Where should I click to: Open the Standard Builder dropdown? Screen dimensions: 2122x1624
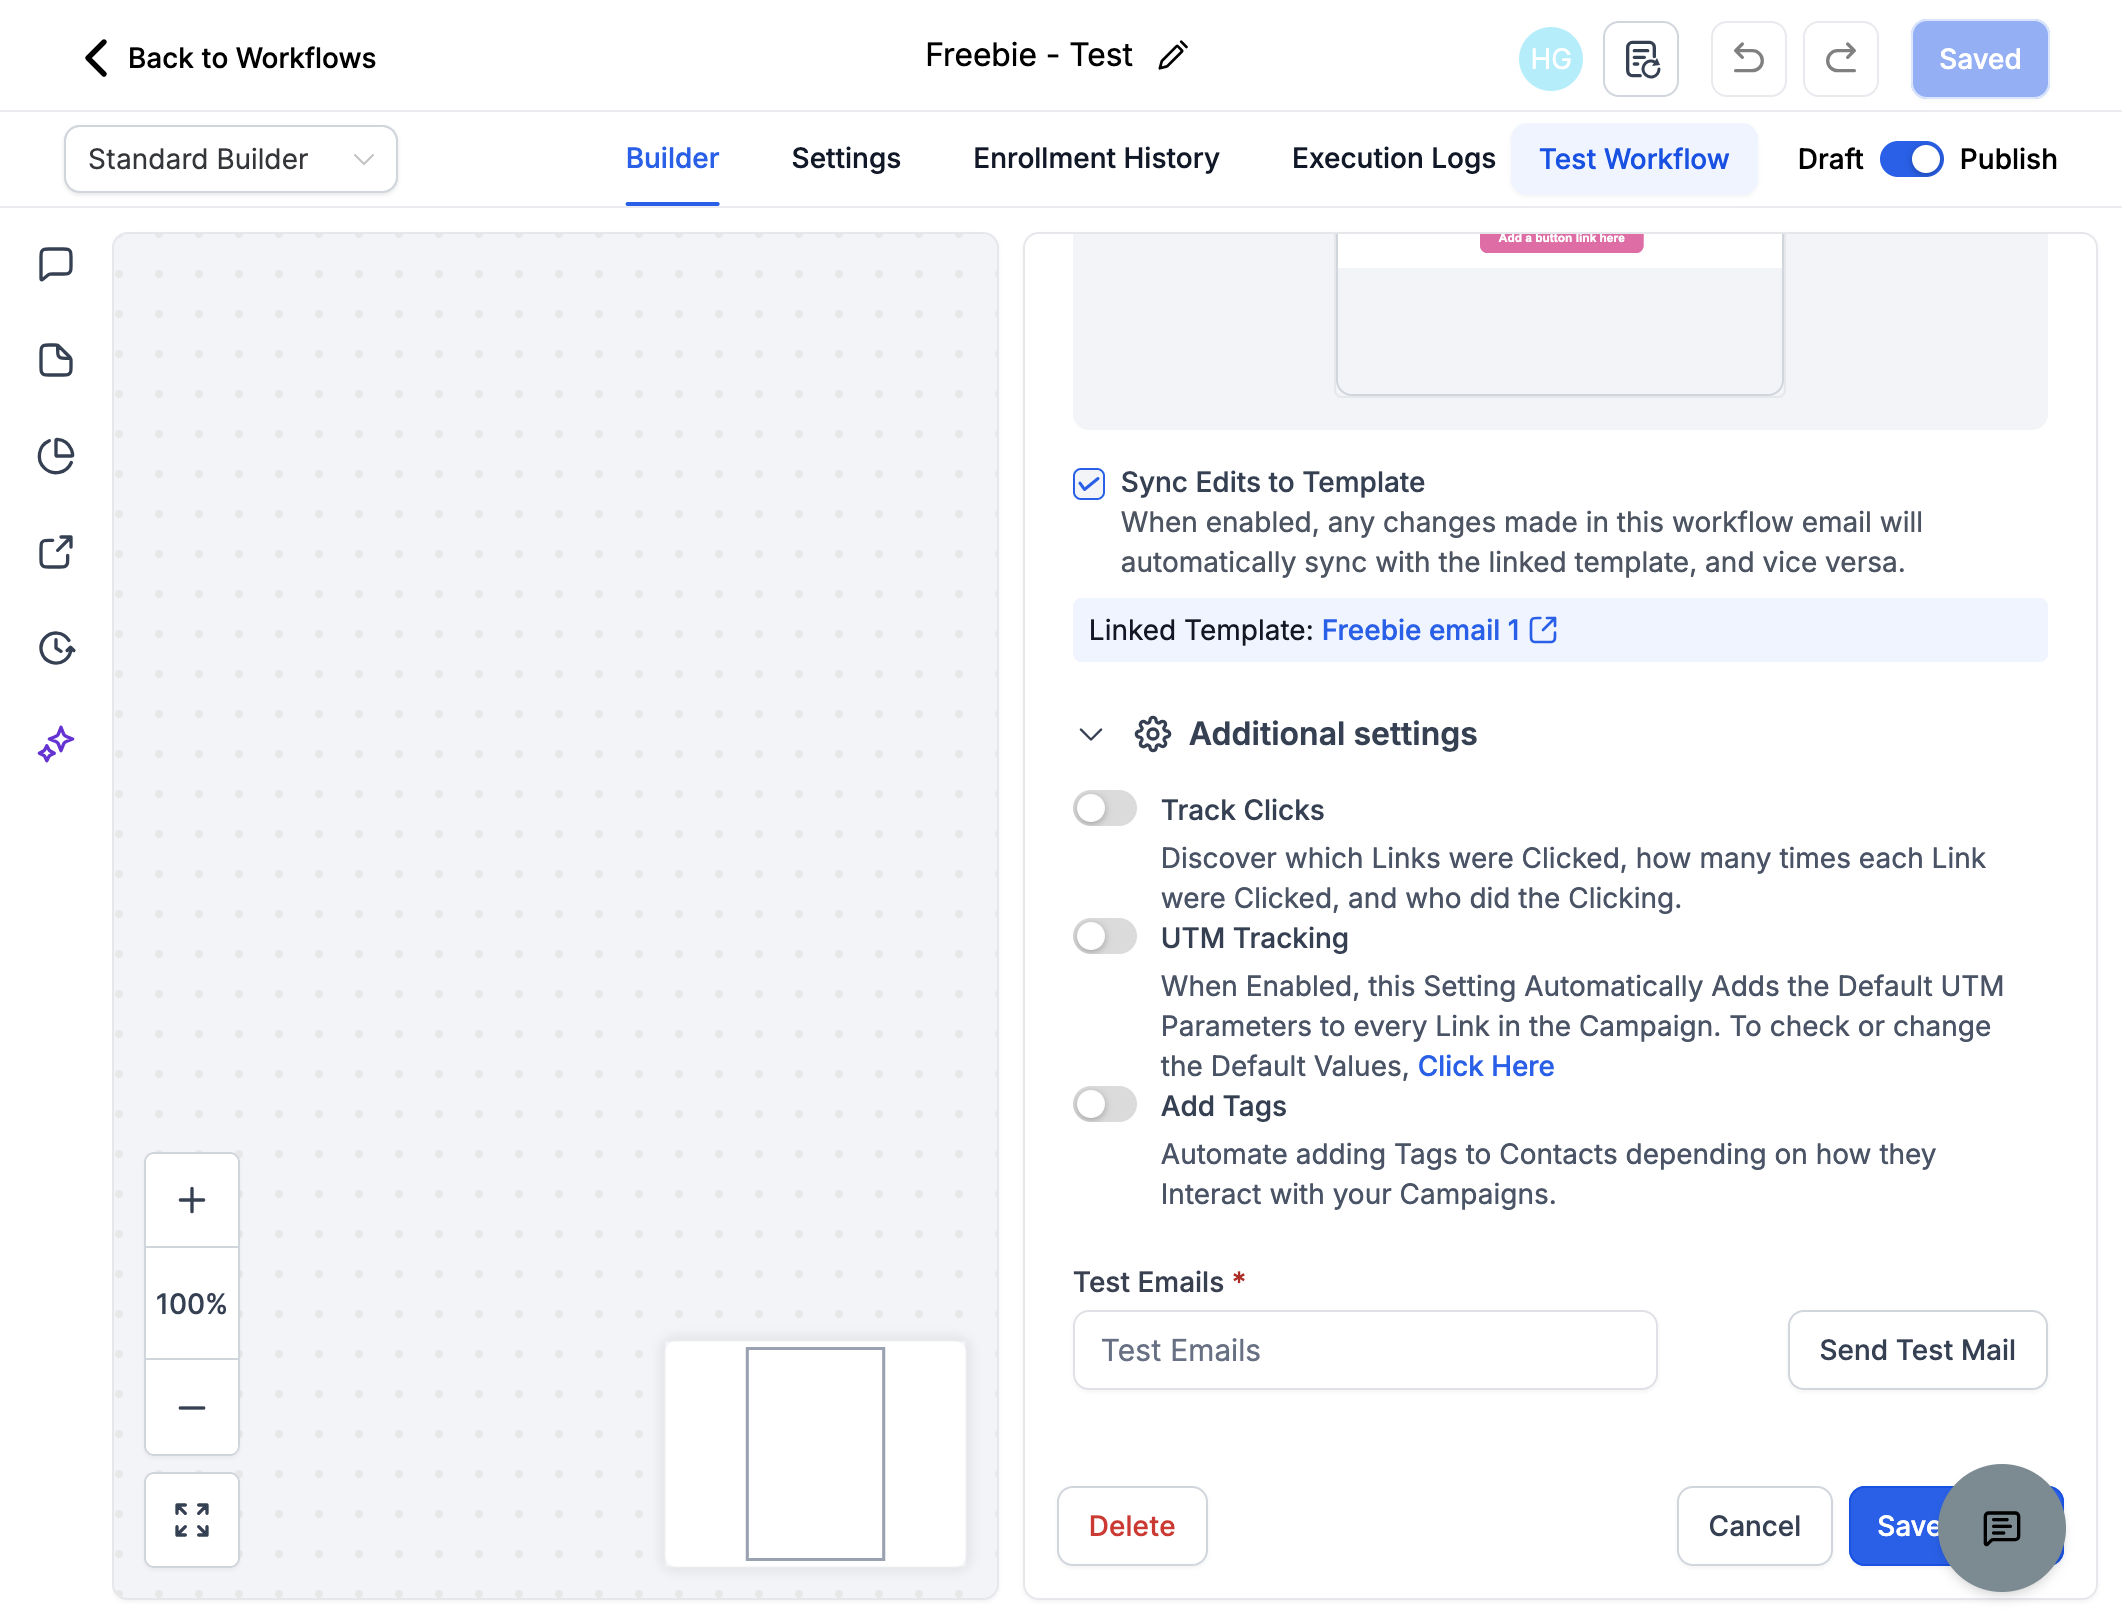coord(231,159)
